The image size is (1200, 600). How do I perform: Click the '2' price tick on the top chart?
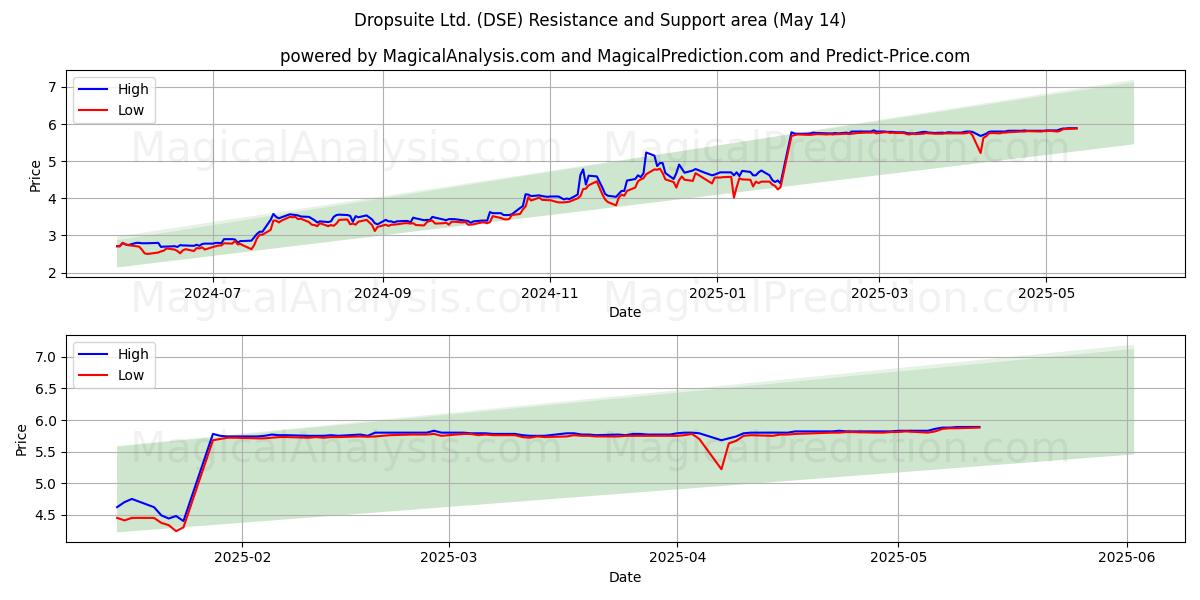[54, 273]
